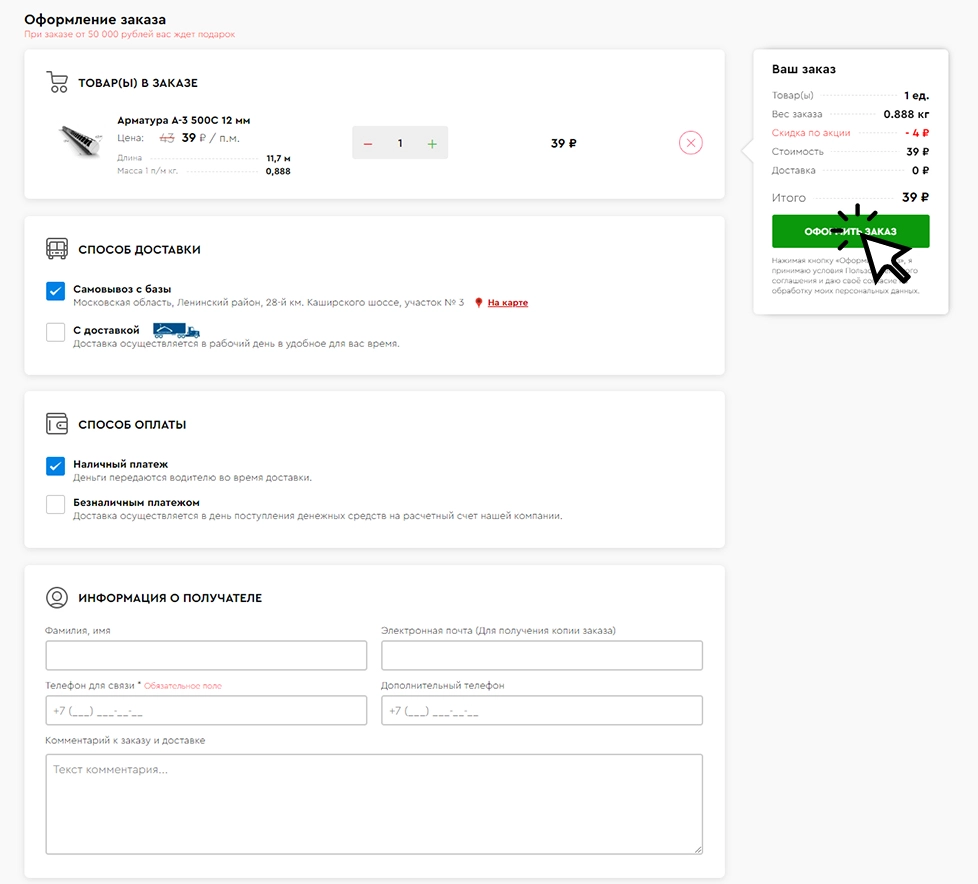This screenshot has width=978, height=884.
Task: Focus the Фамилия, имя input field
Action: (x=206, y=655)
